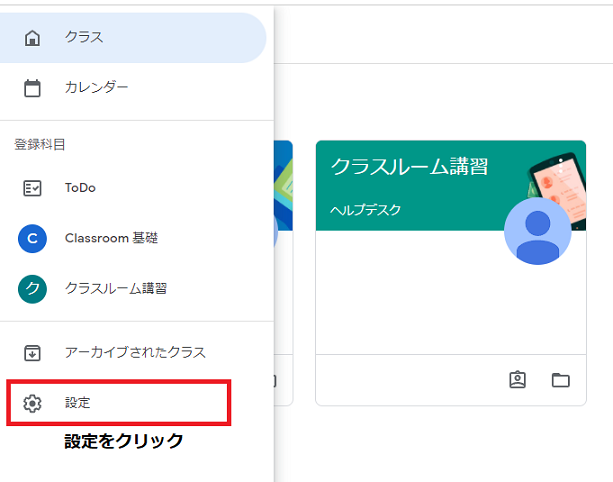Open Drive folder icon on クラスルーム講習 card

pyautogui.click(x=561, y=380)
